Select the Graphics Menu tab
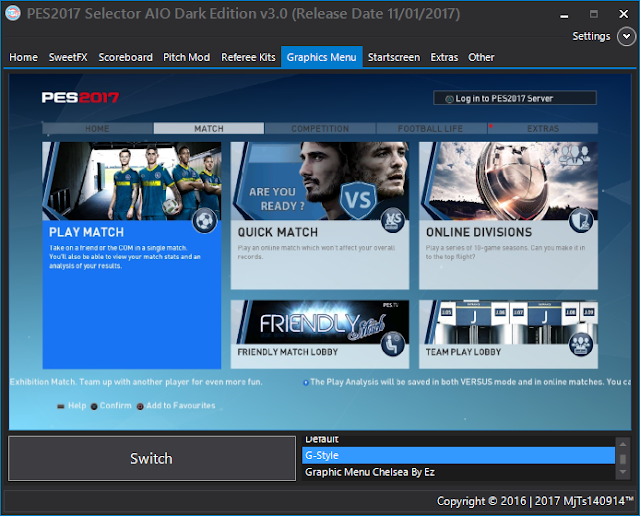 322,57
